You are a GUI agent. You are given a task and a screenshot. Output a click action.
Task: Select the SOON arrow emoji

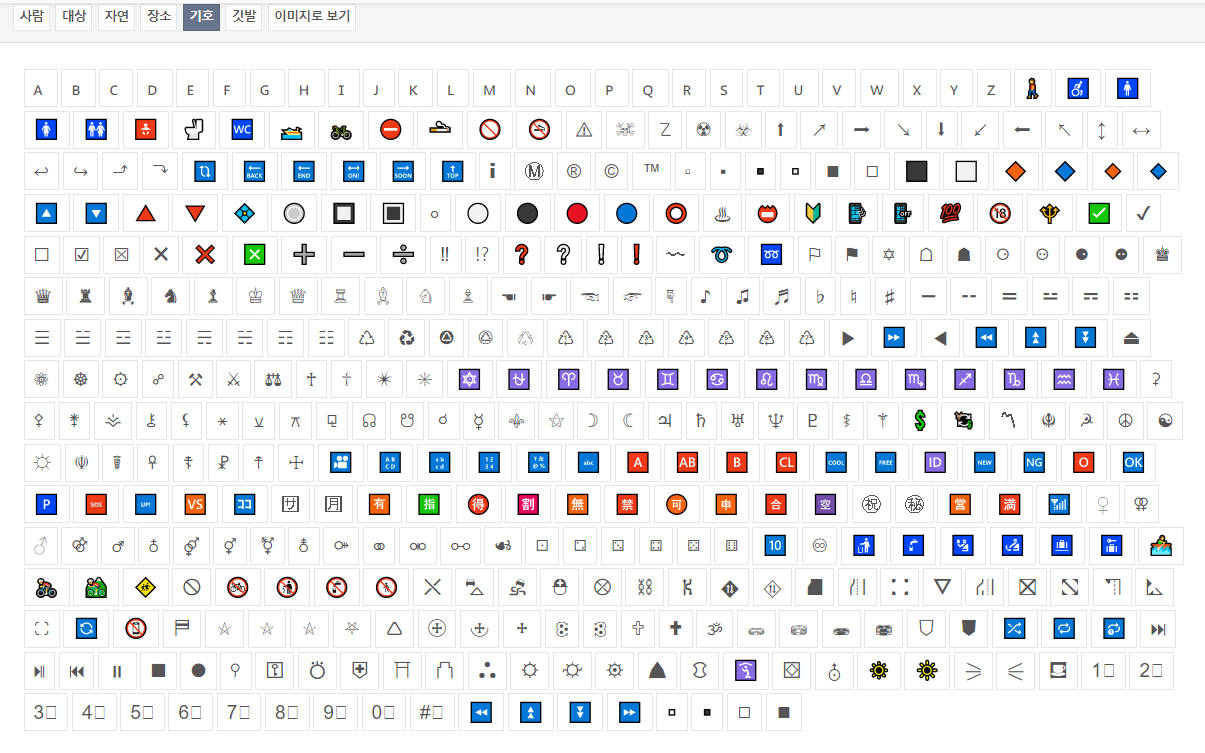[402, 171]
